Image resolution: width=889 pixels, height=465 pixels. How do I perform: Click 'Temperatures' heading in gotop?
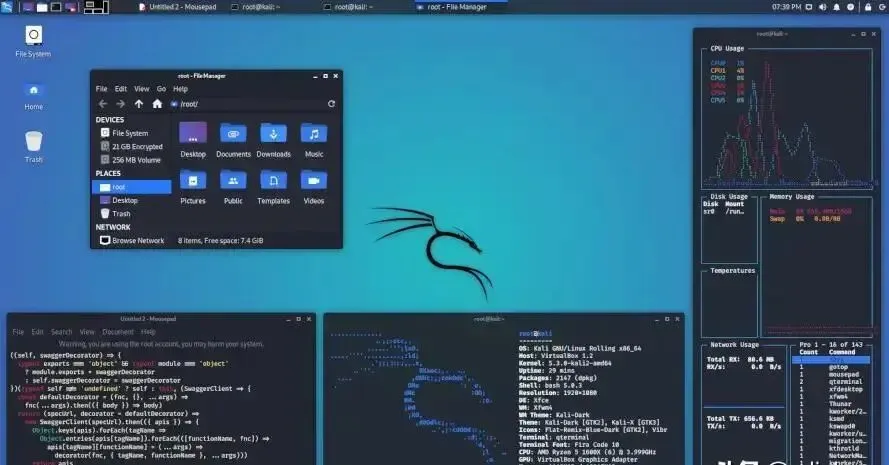[x=733, y=271]
